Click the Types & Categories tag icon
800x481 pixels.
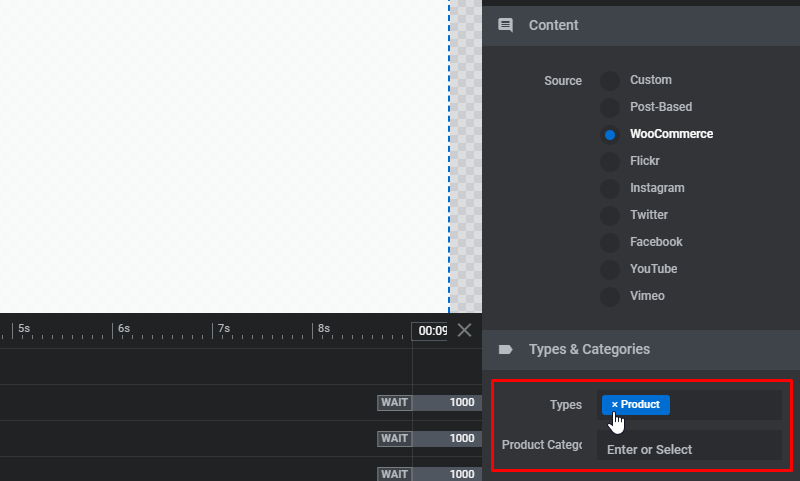[x=506, y=349]
